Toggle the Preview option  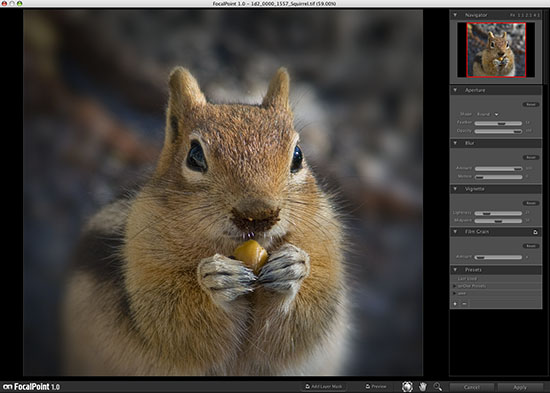tap(375, 386)
